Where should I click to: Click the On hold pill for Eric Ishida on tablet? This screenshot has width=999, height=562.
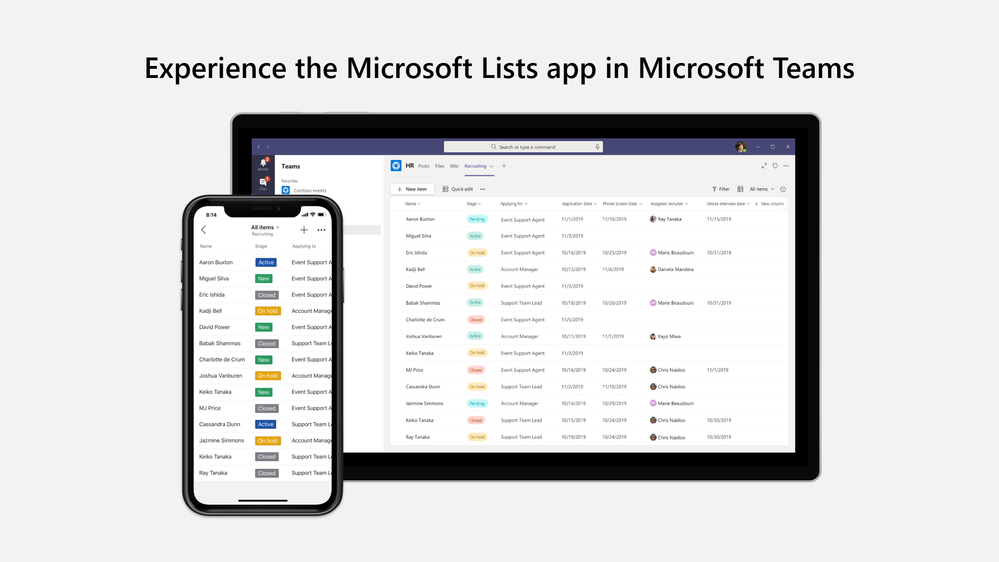477,253
